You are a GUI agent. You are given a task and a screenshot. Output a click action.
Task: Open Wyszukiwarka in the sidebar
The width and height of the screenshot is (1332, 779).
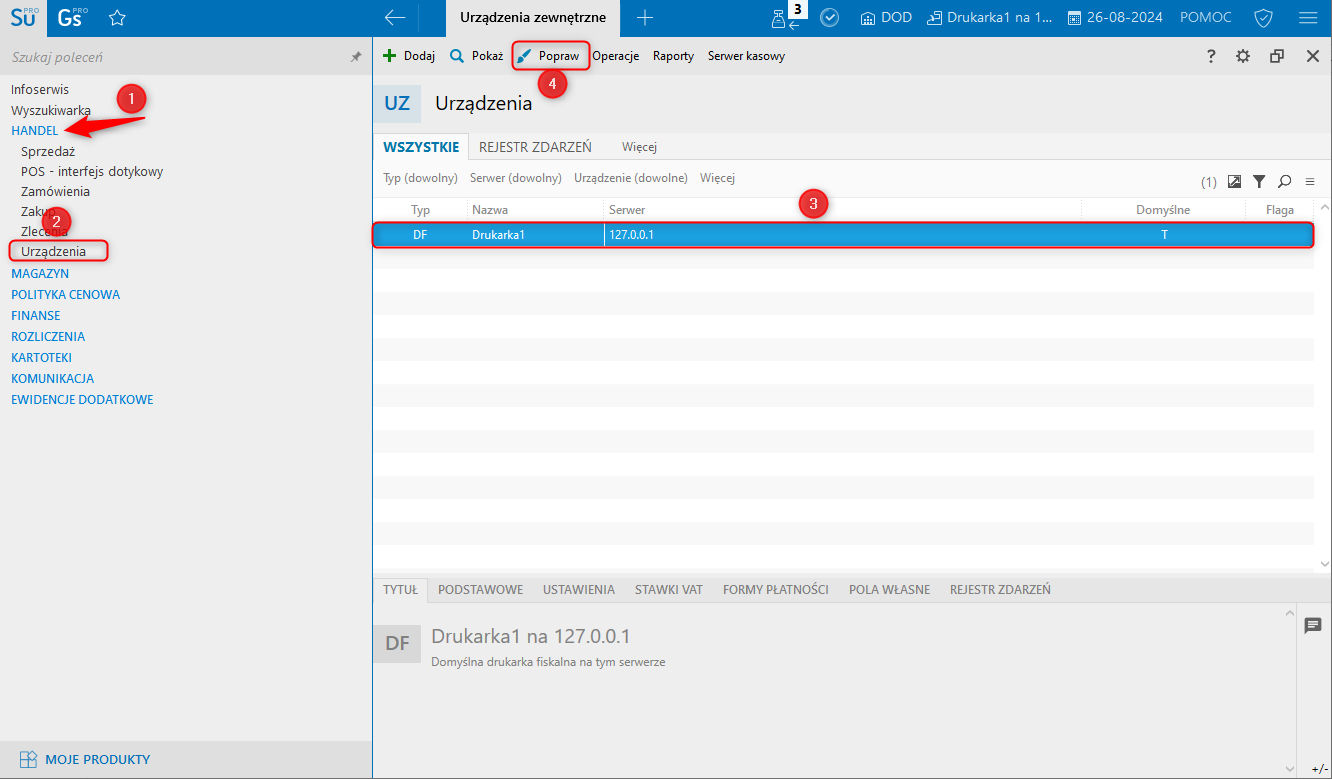[x=51, y=110]
